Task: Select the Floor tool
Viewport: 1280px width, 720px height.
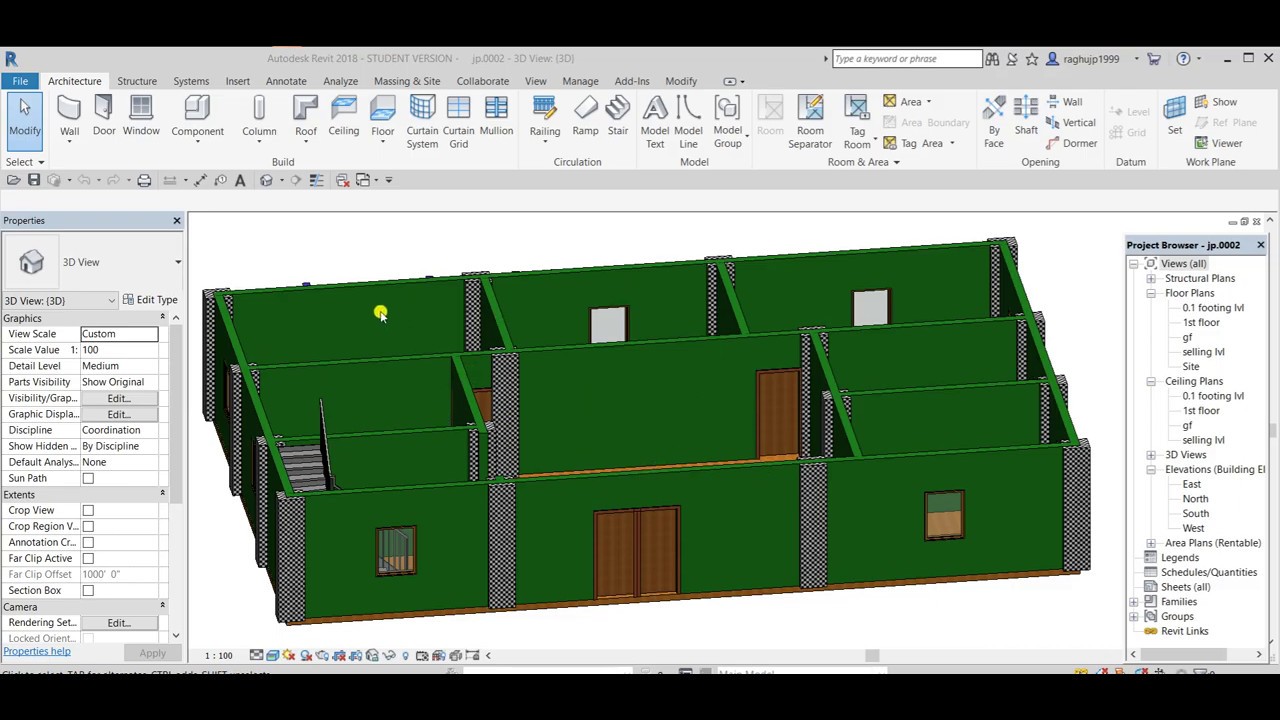Action: (382, 117)
